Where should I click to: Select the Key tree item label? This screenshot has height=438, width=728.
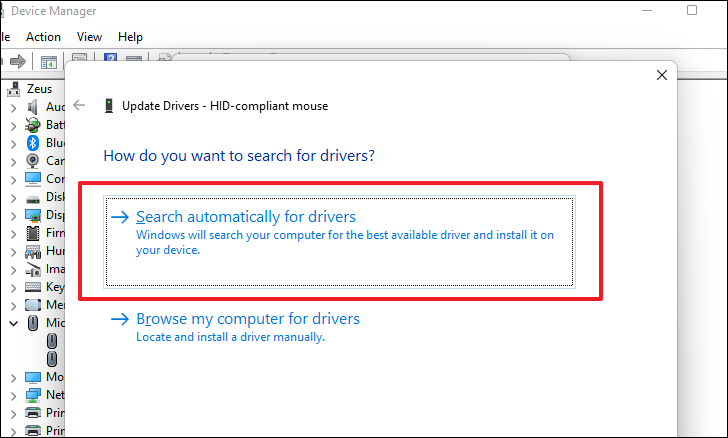(x=55, y=287)
